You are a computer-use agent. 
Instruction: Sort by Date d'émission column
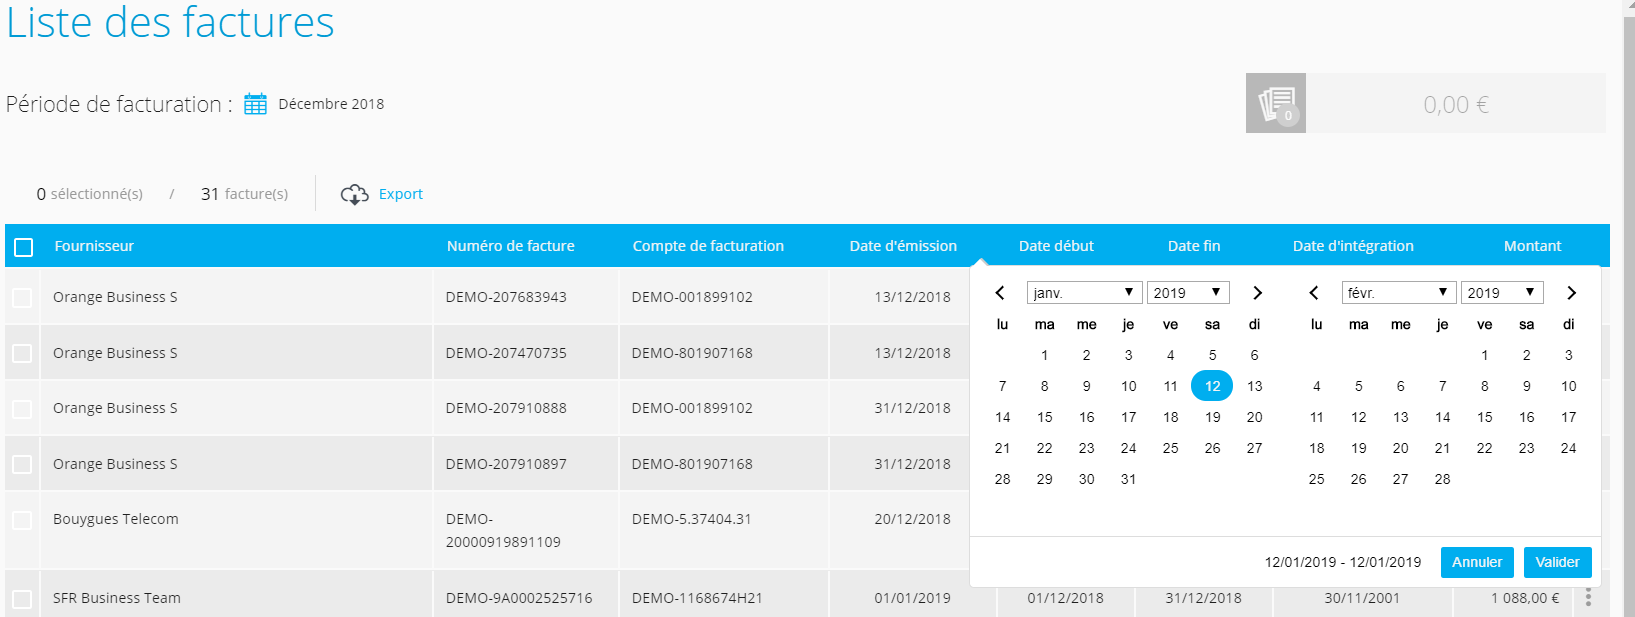tap(903, 246)
